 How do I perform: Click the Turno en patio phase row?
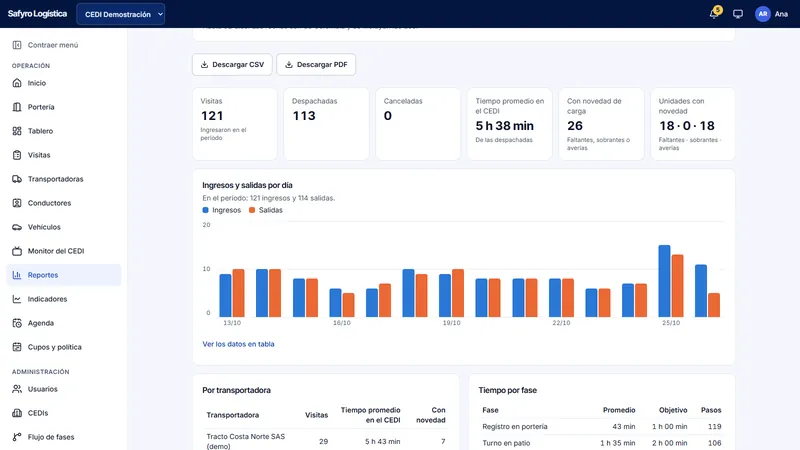(x=602, y=443)
